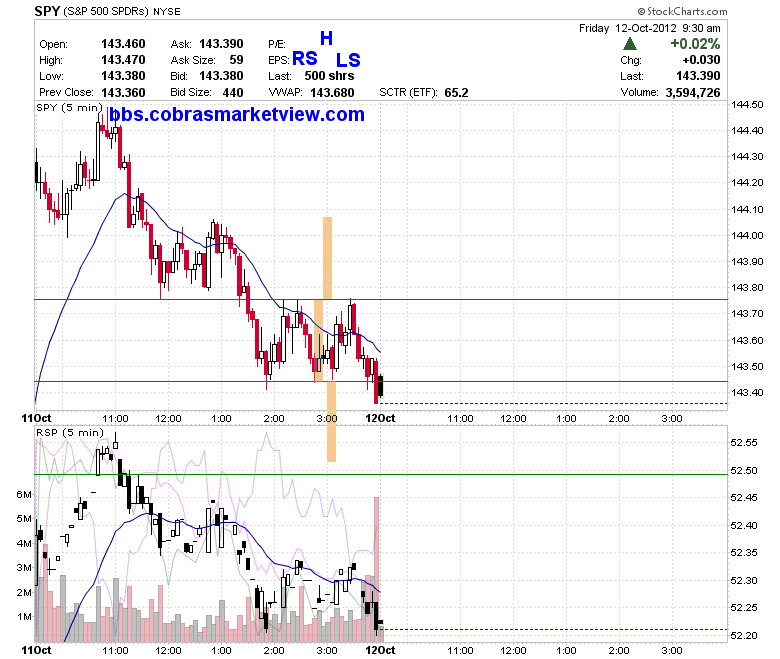The height and width of the screenshot is (659, 780).
Task: Click the 6M volume axis label
Action: 24,494
